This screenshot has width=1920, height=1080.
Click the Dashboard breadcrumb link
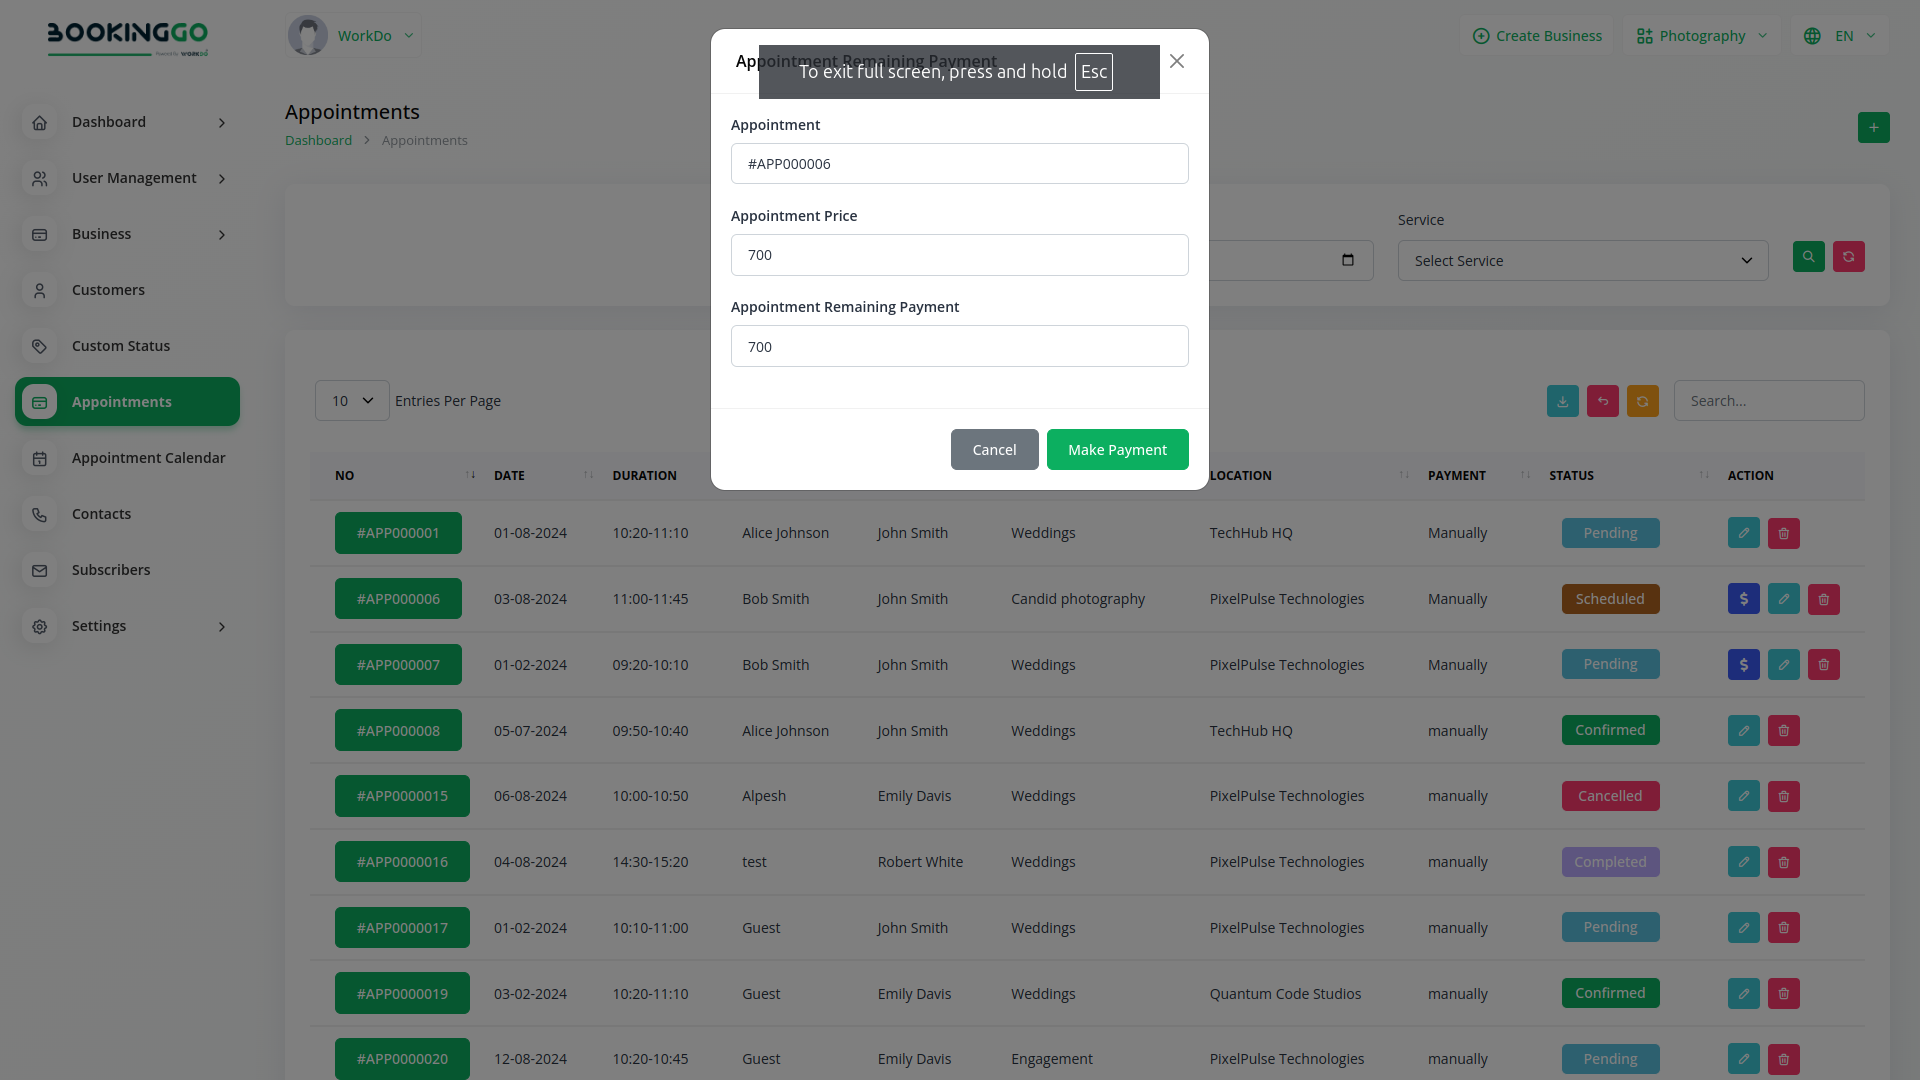pyautogui.click(x=318, y=141)
